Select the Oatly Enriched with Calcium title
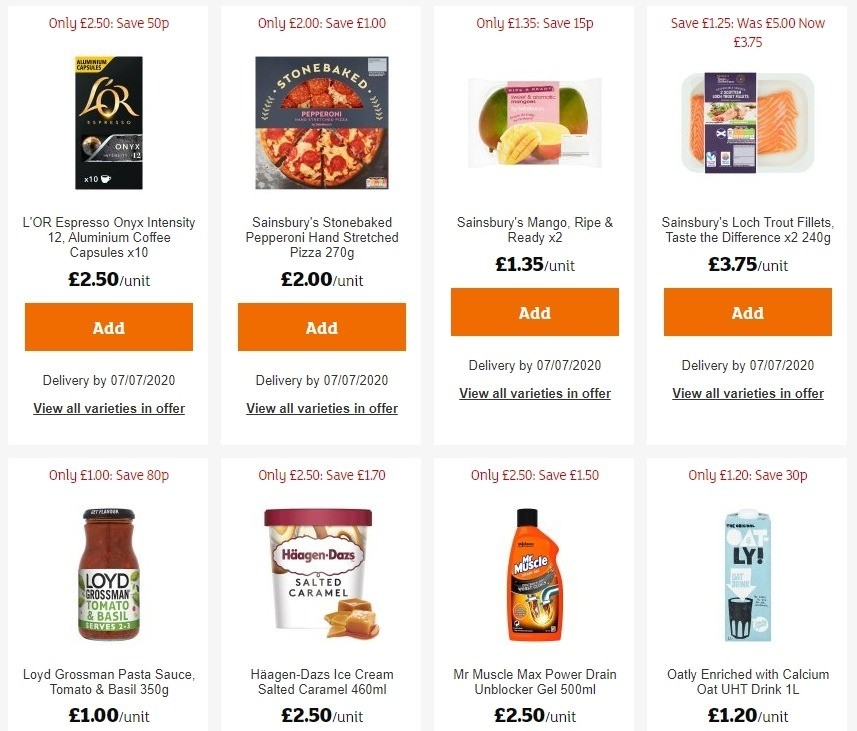Screen dimensions: 857x731 [x=747, y=682]
